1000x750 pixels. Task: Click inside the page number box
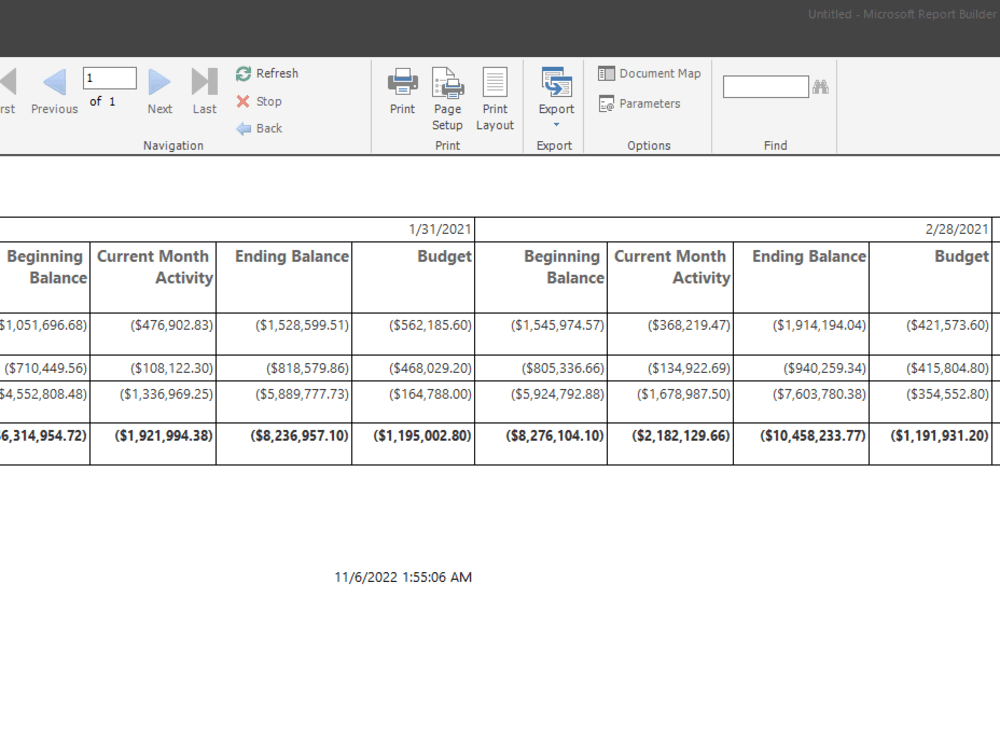point(107,77)
